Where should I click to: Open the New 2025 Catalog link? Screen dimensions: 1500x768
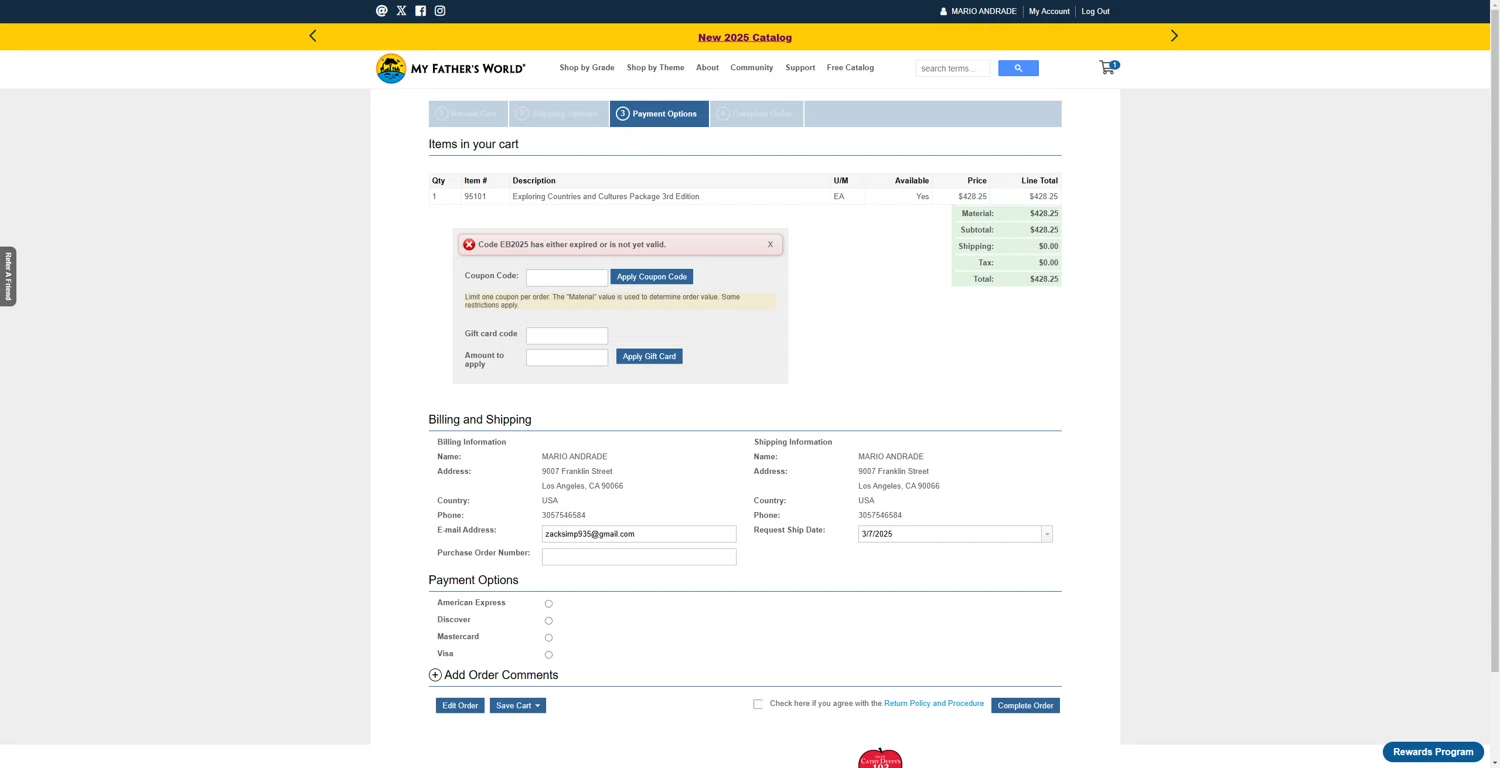[745, 37]
